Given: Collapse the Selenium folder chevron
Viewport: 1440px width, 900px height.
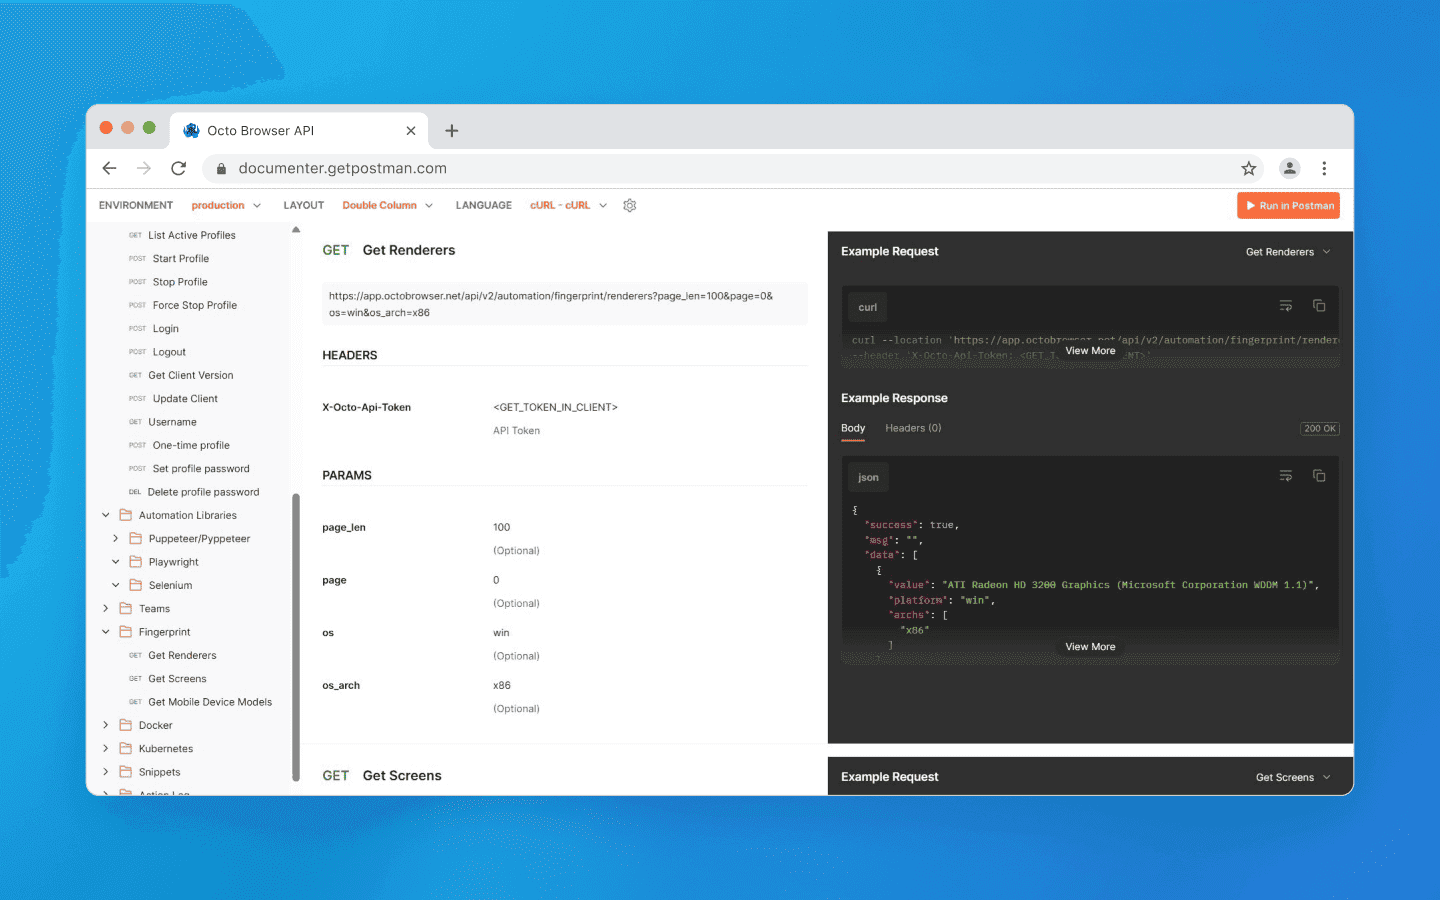Looking at the screenshot, I should coord(116,585).
